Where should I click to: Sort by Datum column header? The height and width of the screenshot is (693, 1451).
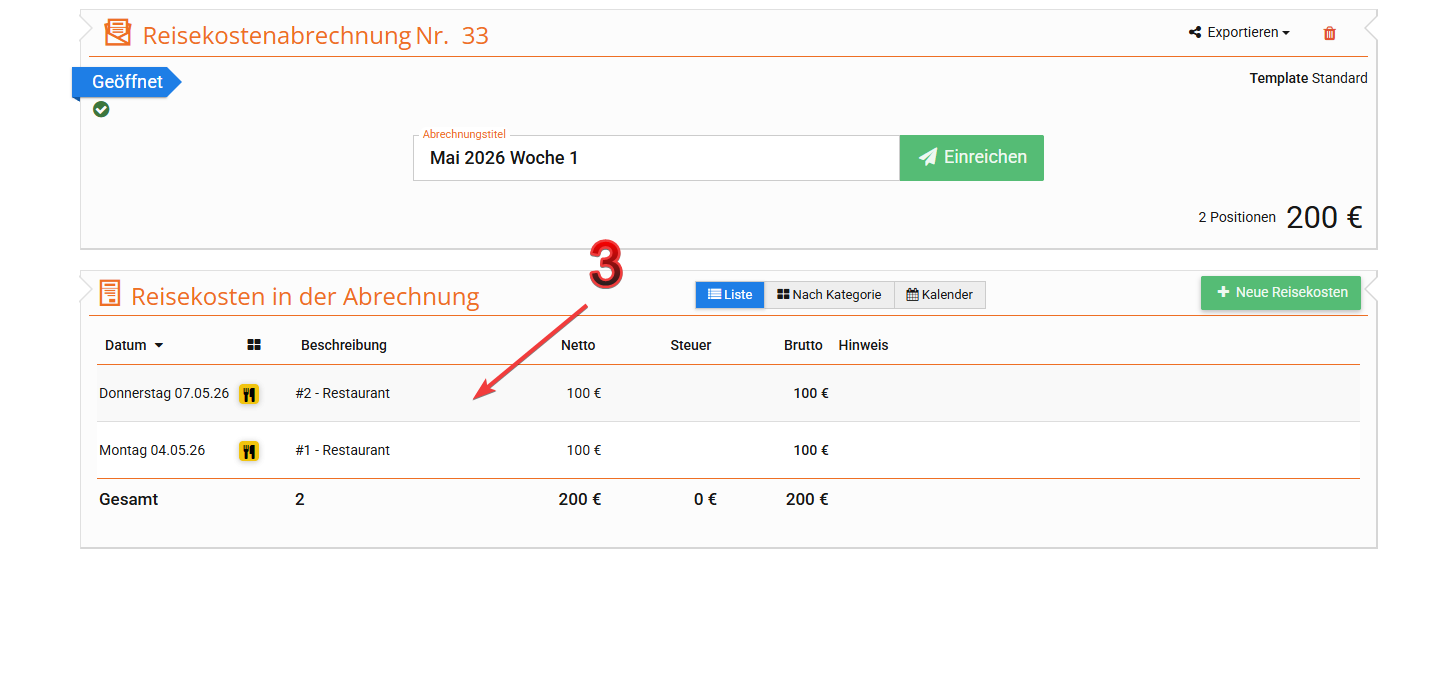click(x=134, y=345)
